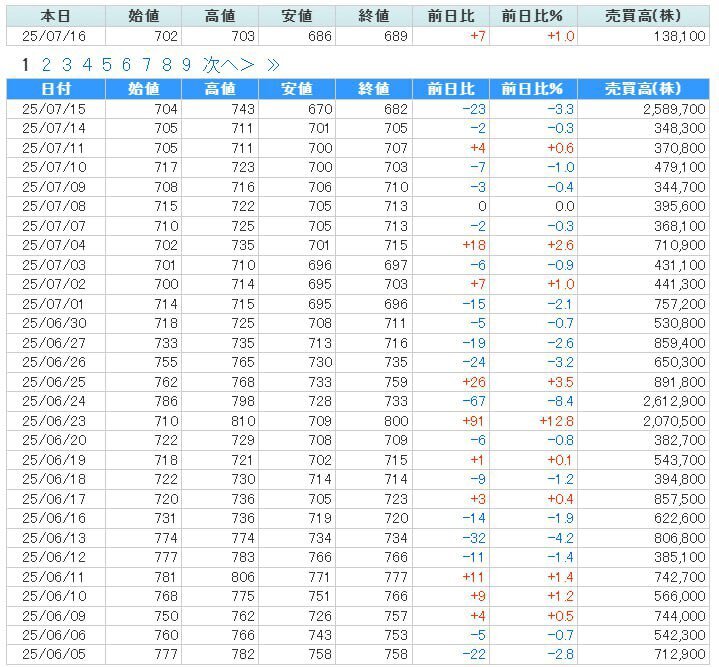Select date cell 25/06/20
This screenshot has height=667, width=719.
pyautogui.click(x=54, y=440)
